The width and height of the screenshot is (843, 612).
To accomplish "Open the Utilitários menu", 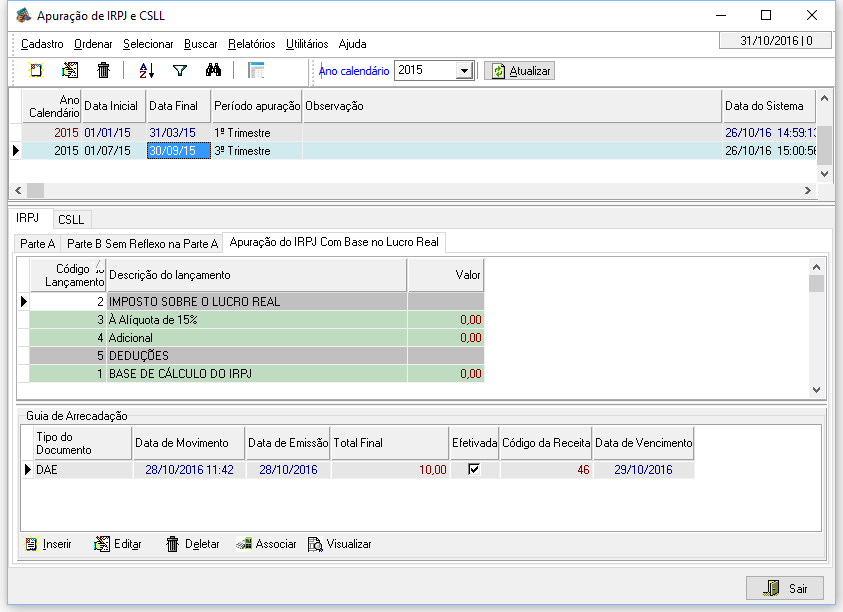I will tap(307, 44).
